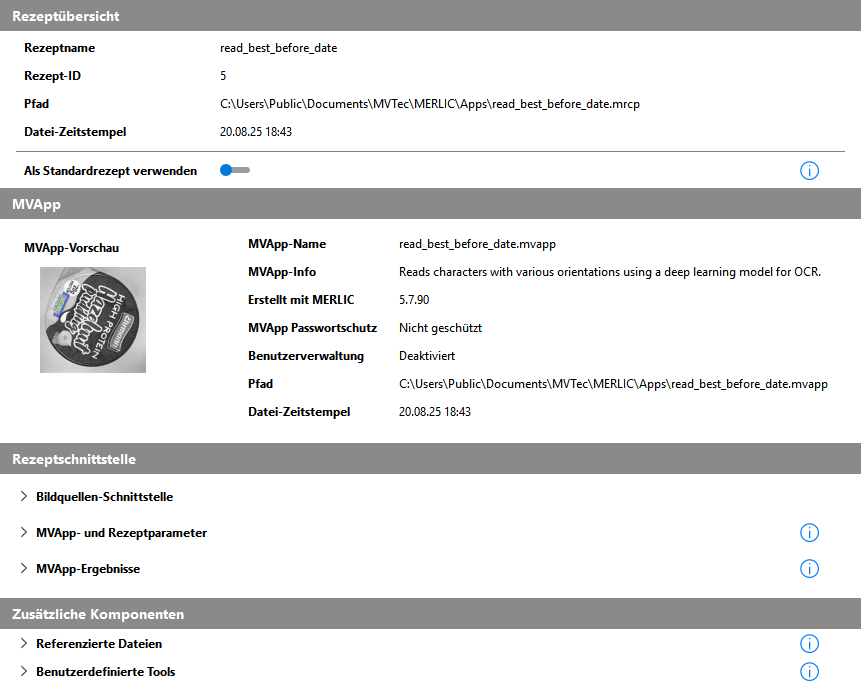Click the MVApp-Vorschau preview thumbnail
The width and height of the screenshot is (861, 698).
(x=93, y=320)
